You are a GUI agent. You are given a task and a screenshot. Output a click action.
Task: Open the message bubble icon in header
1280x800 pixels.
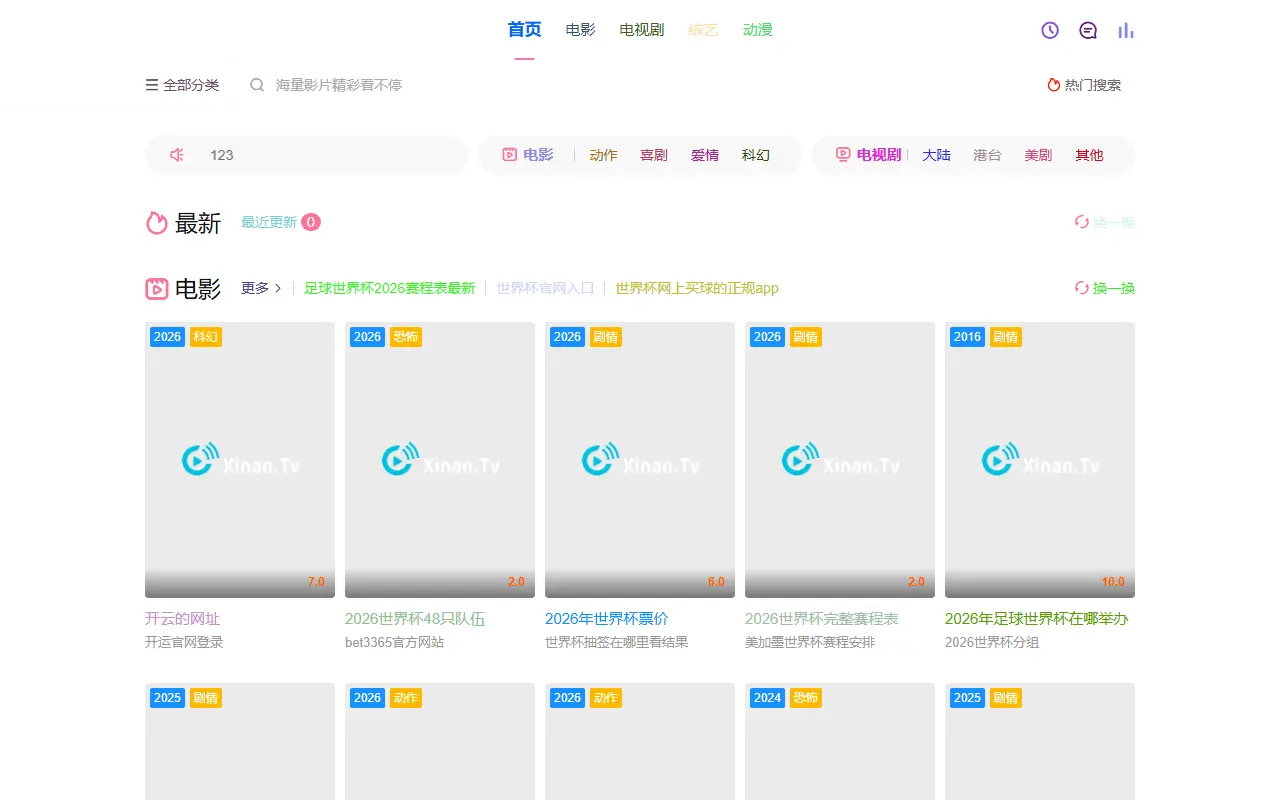pos(1088,30)
